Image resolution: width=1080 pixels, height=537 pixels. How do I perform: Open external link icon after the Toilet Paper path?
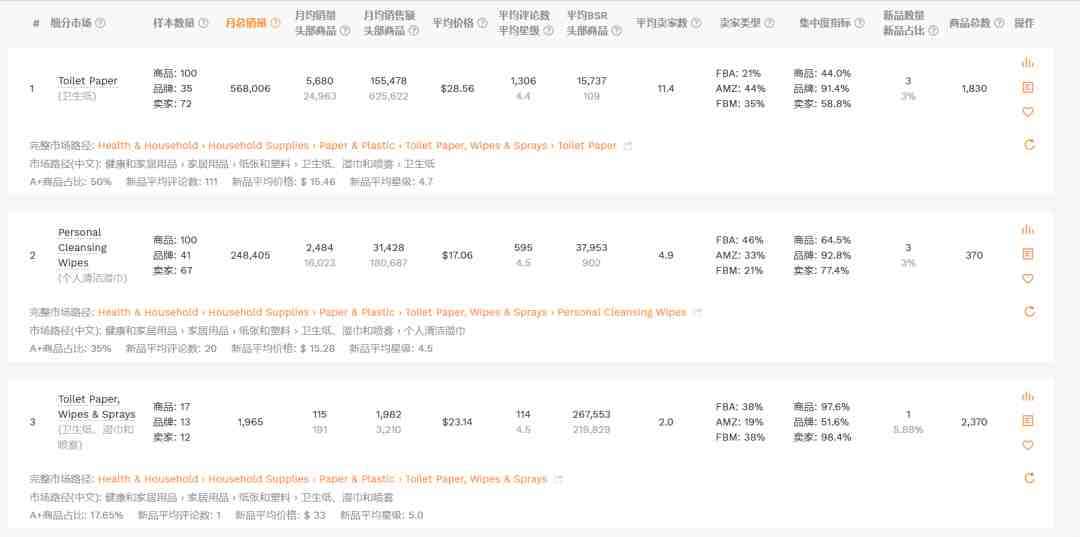[627, 146]
